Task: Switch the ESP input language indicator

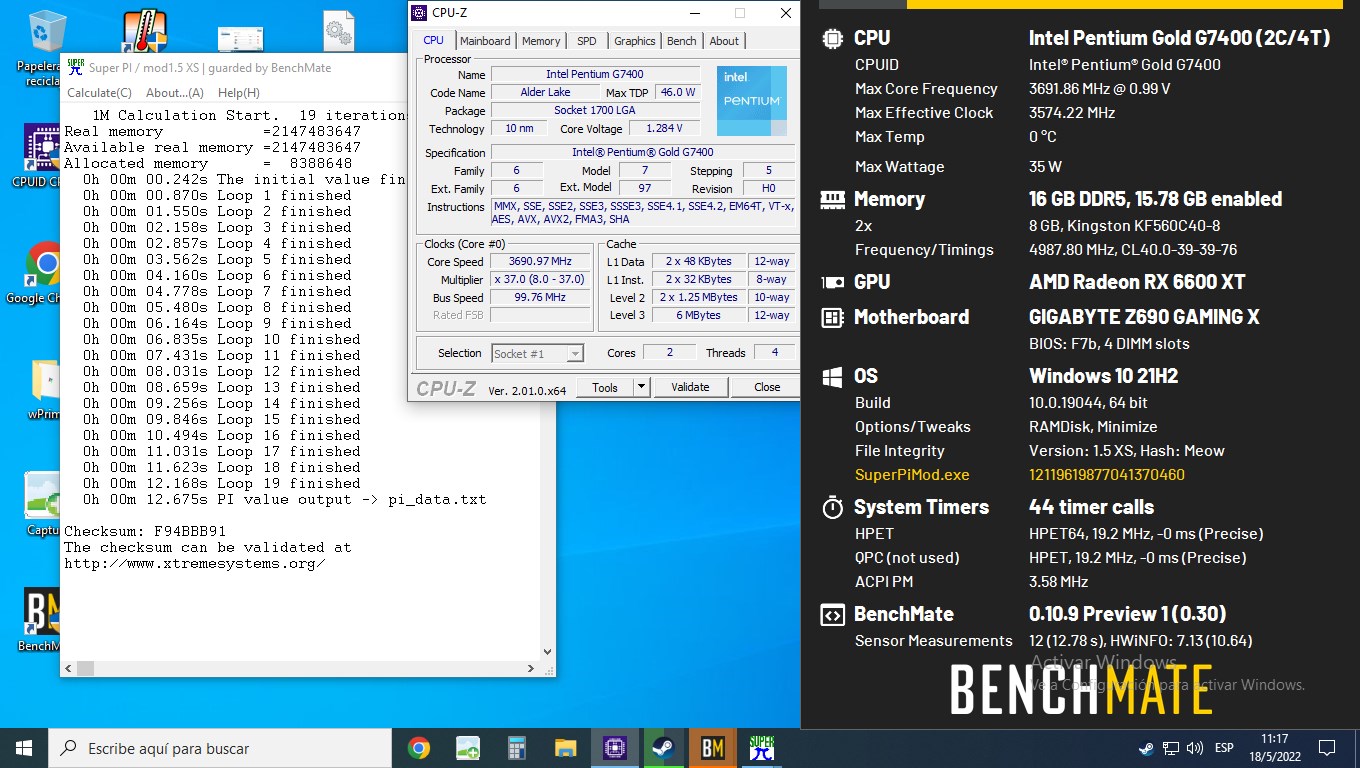Action: (x=1224, y=748)
